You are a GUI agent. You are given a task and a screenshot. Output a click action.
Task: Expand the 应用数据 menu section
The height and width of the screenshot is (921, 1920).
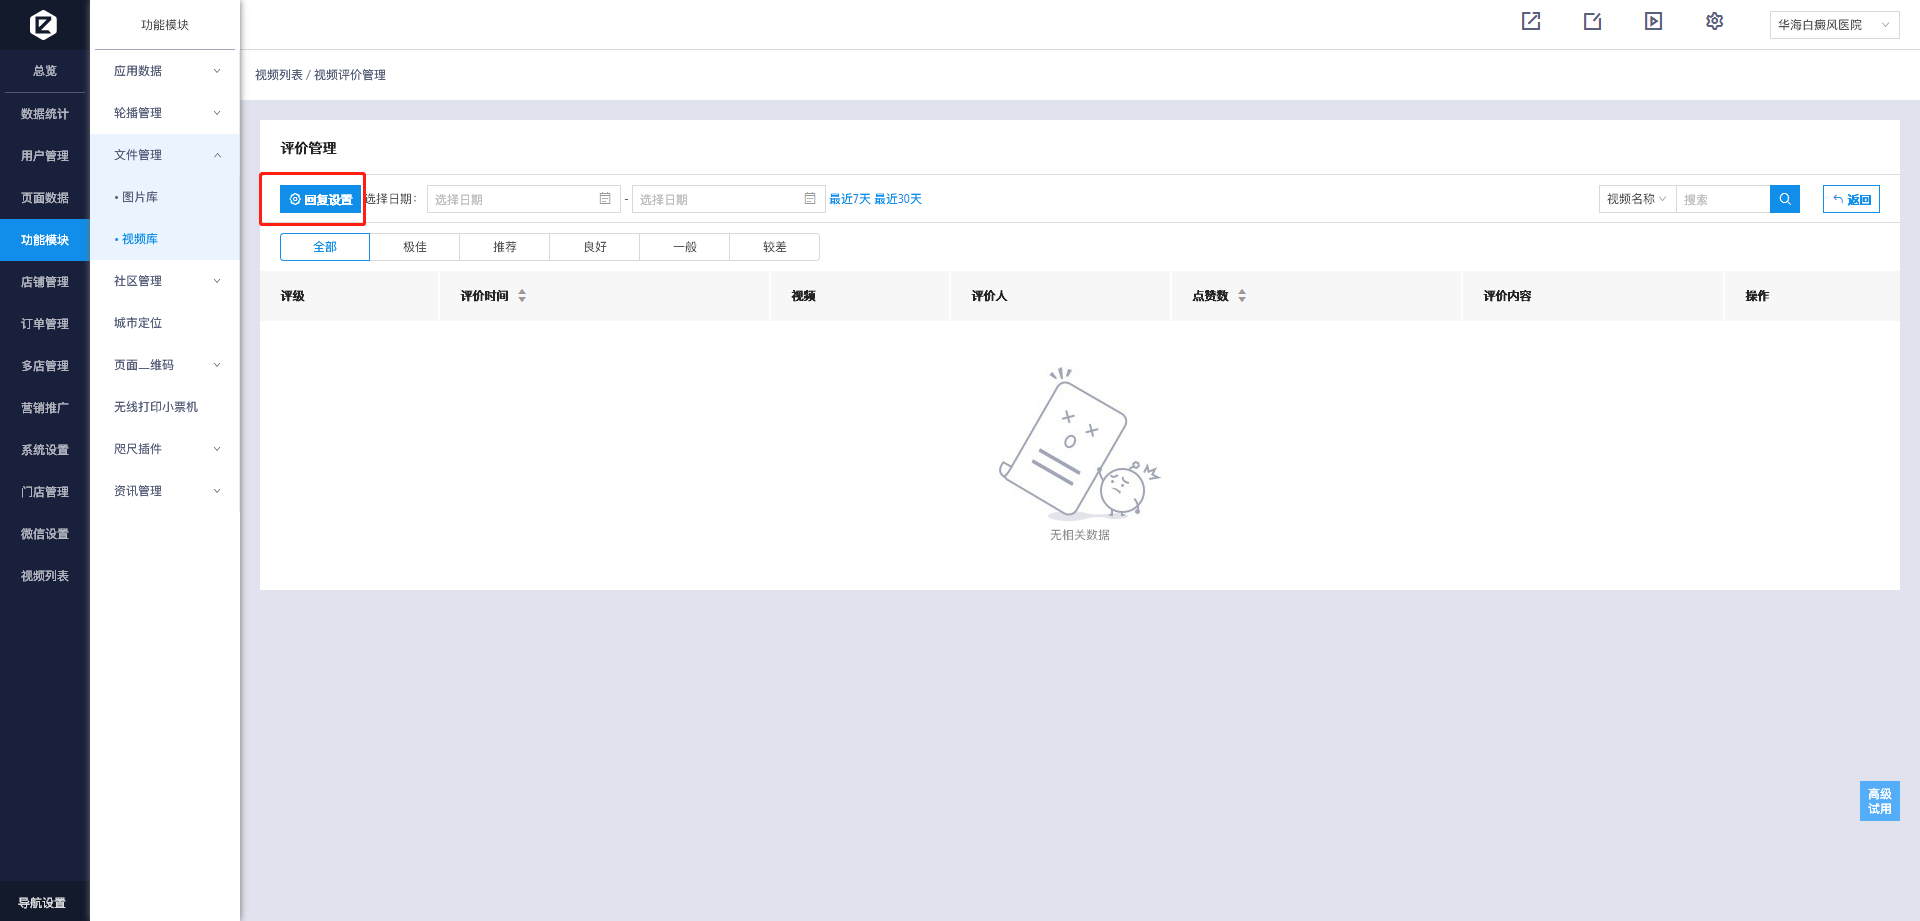pyautogui.click(x=166, y=71)
